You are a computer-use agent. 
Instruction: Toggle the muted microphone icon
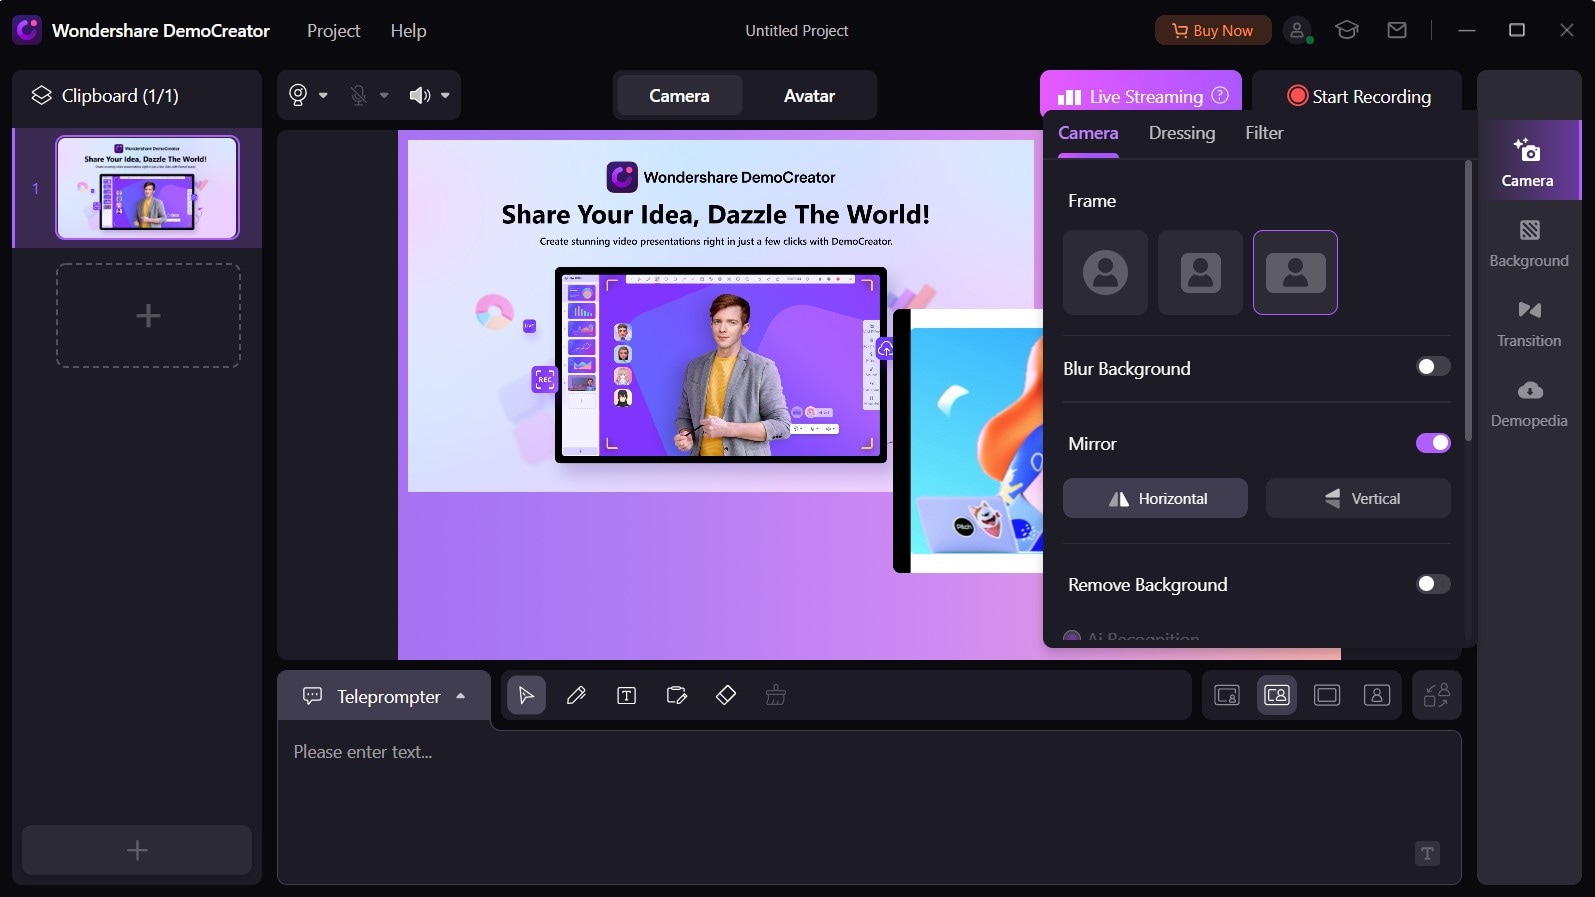coord(358,95)
